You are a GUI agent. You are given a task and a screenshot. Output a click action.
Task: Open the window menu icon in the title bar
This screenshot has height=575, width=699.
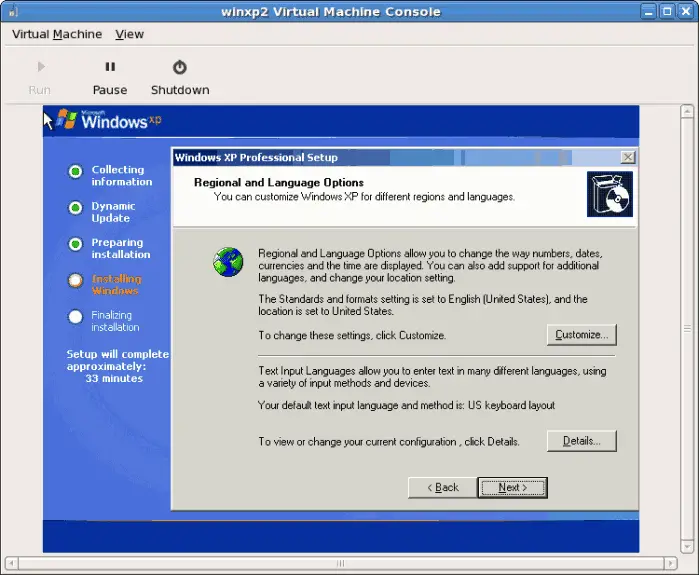[14, 10]
